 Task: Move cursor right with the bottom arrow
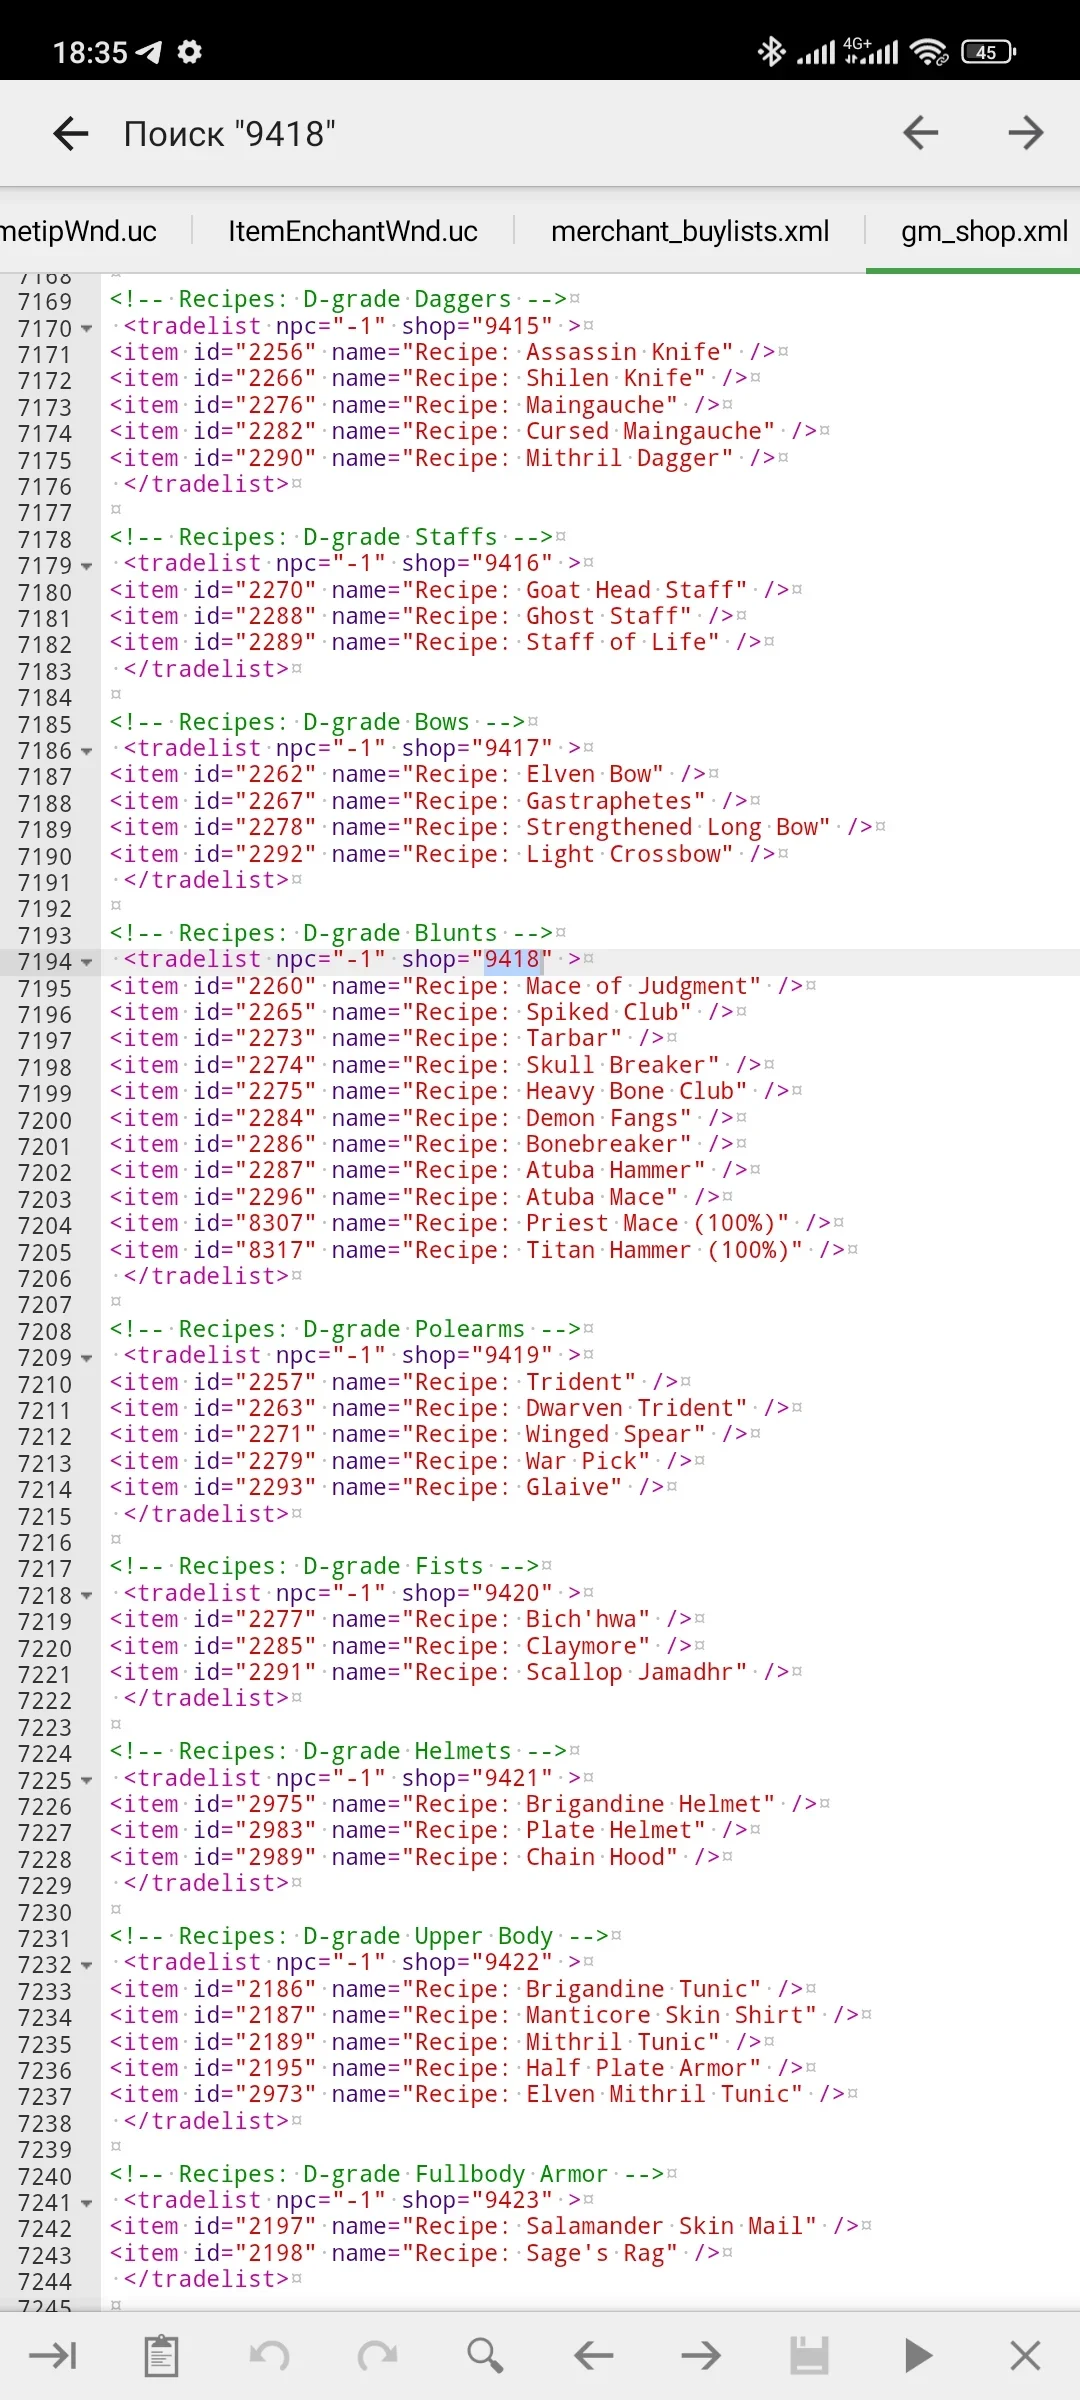pyautogui.click(x=701, y=2355)
